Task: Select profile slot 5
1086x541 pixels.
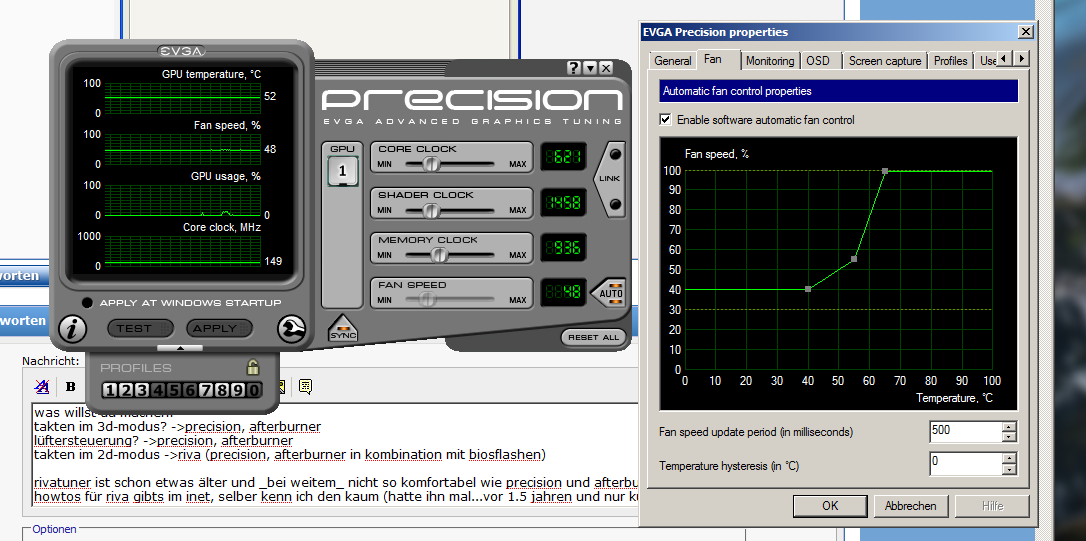Action: [174, 391]
